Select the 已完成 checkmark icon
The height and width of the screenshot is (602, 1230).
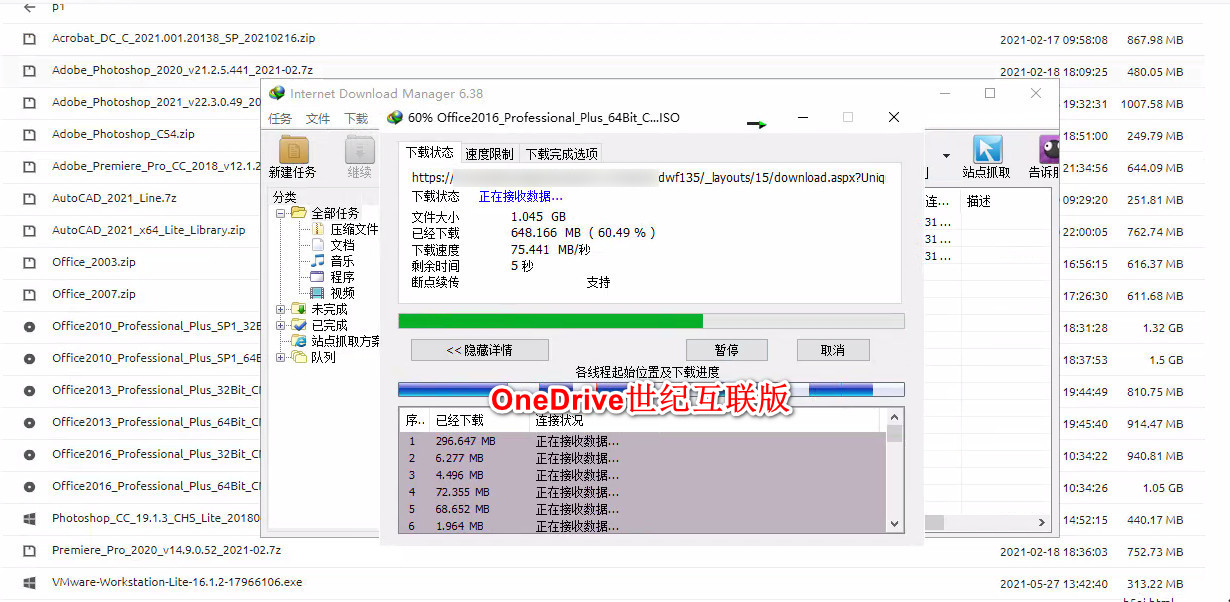tap(298, 325)
